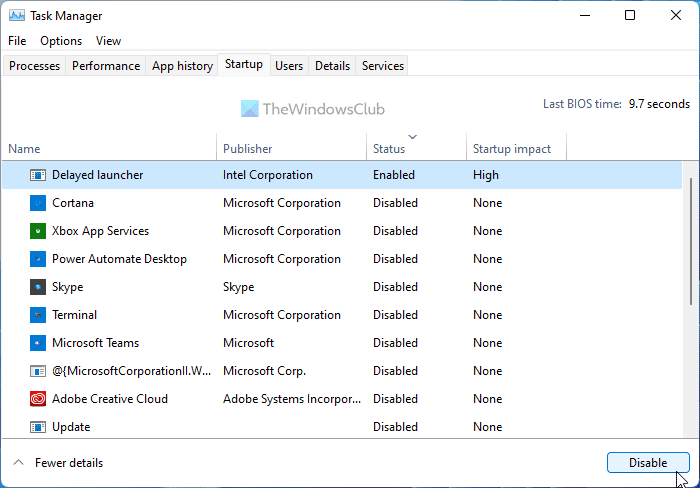
Task: Select the Cortana row name
Action: point(73,203)
